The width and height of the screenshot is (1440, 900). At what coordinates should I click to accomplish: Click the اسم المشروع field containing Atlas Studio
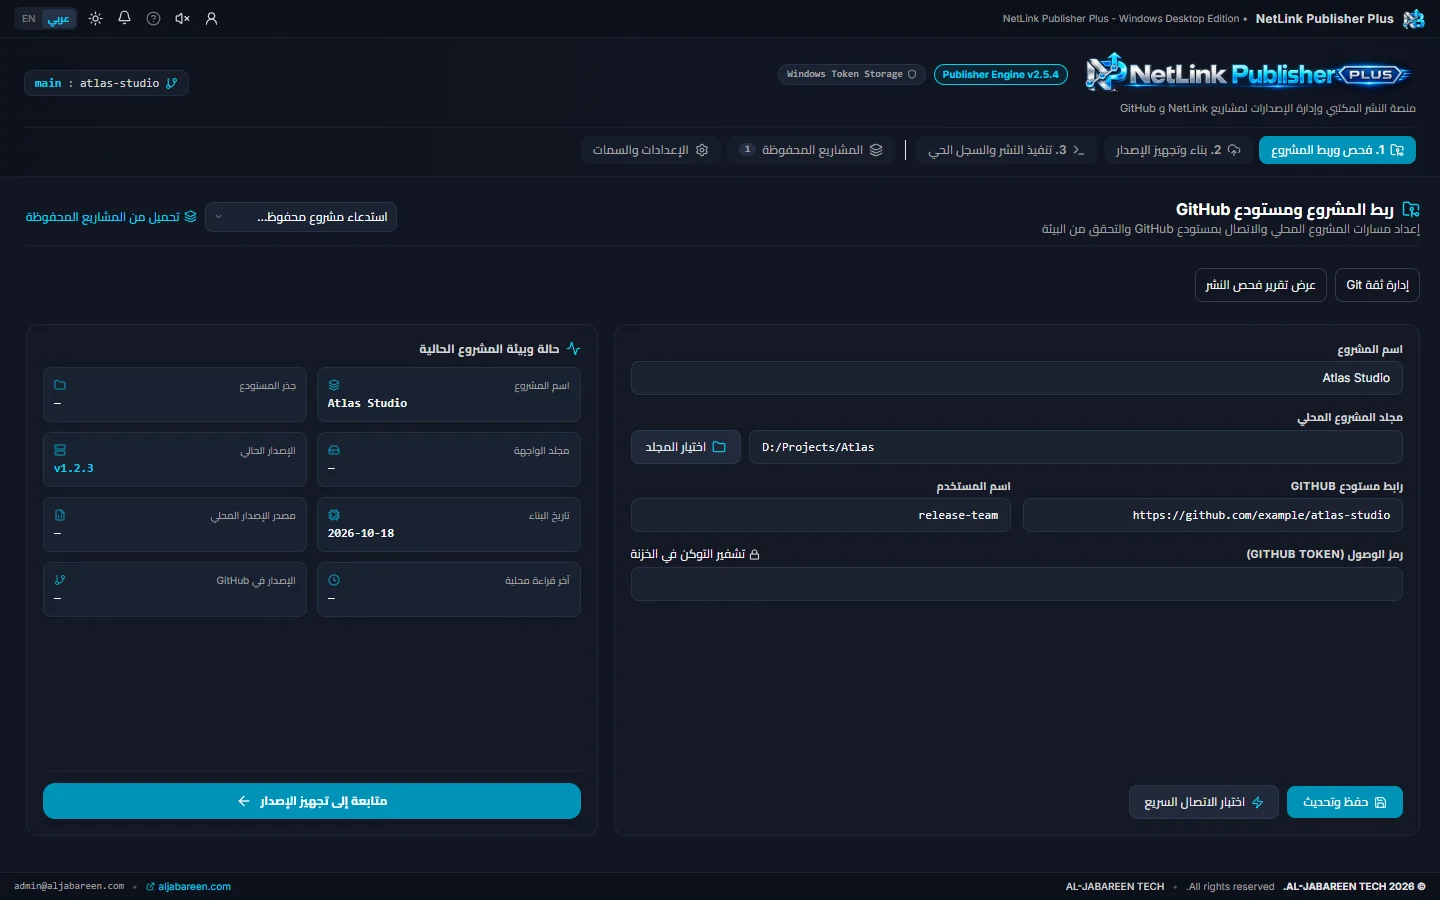click(x=1017, y=378)
